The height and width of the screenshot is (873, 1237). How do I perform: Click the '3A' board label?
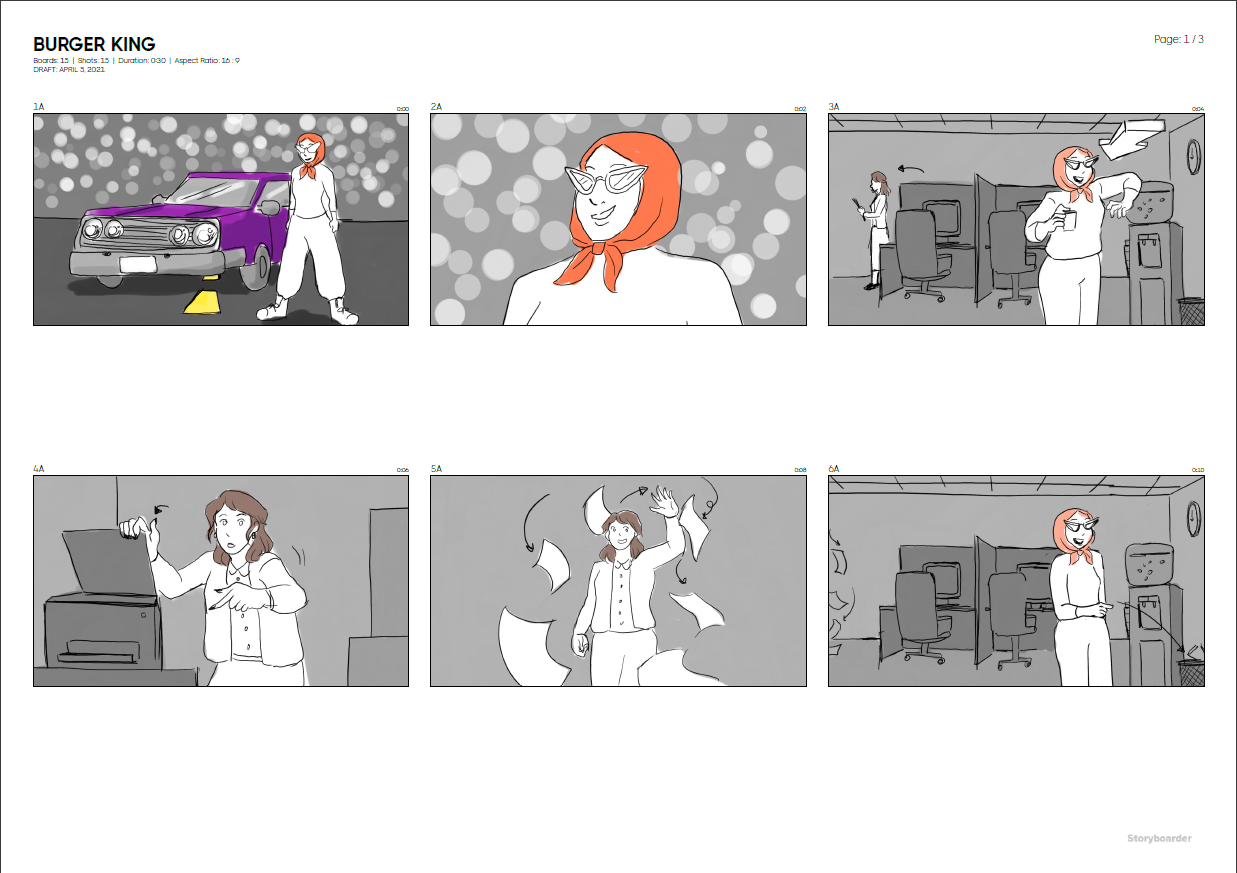pos(834,106)
